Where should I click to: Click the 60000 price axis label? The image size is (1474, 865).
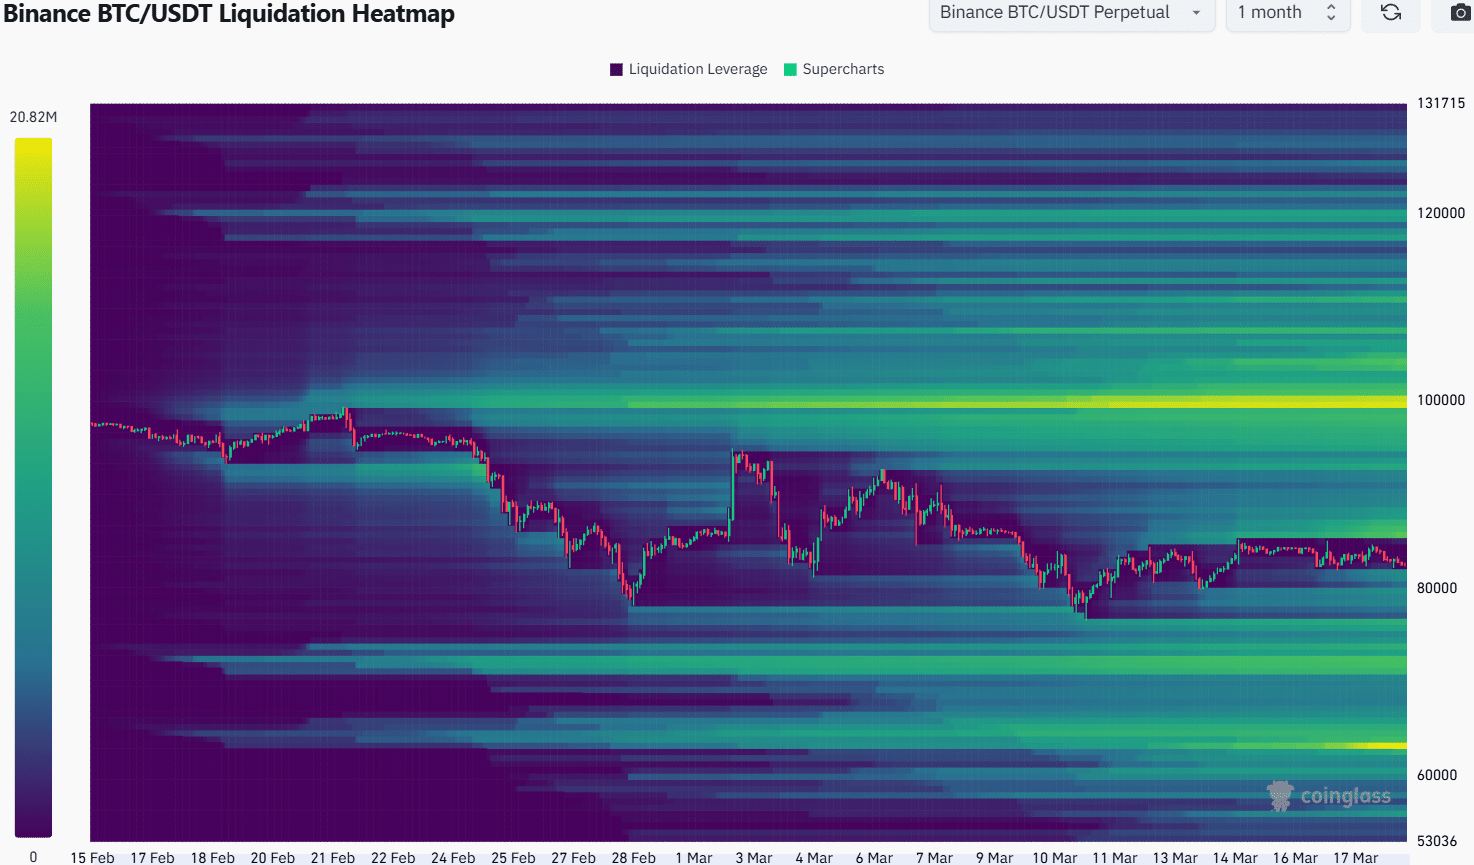1437,775
